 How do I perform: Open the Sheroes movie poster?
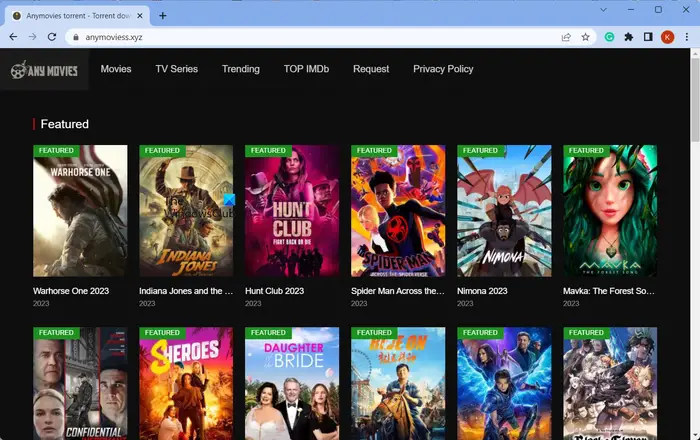[x=186, y=384]
